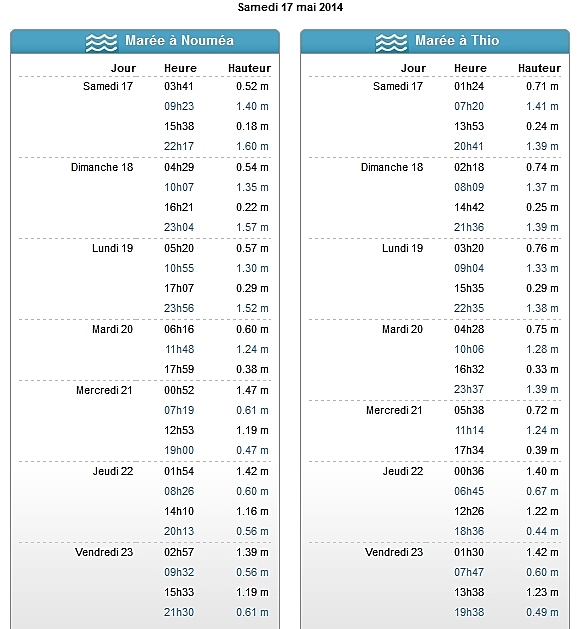Click the 22h17 high tide time in Nouméa
580x629 pixels.
click(178, 146)
